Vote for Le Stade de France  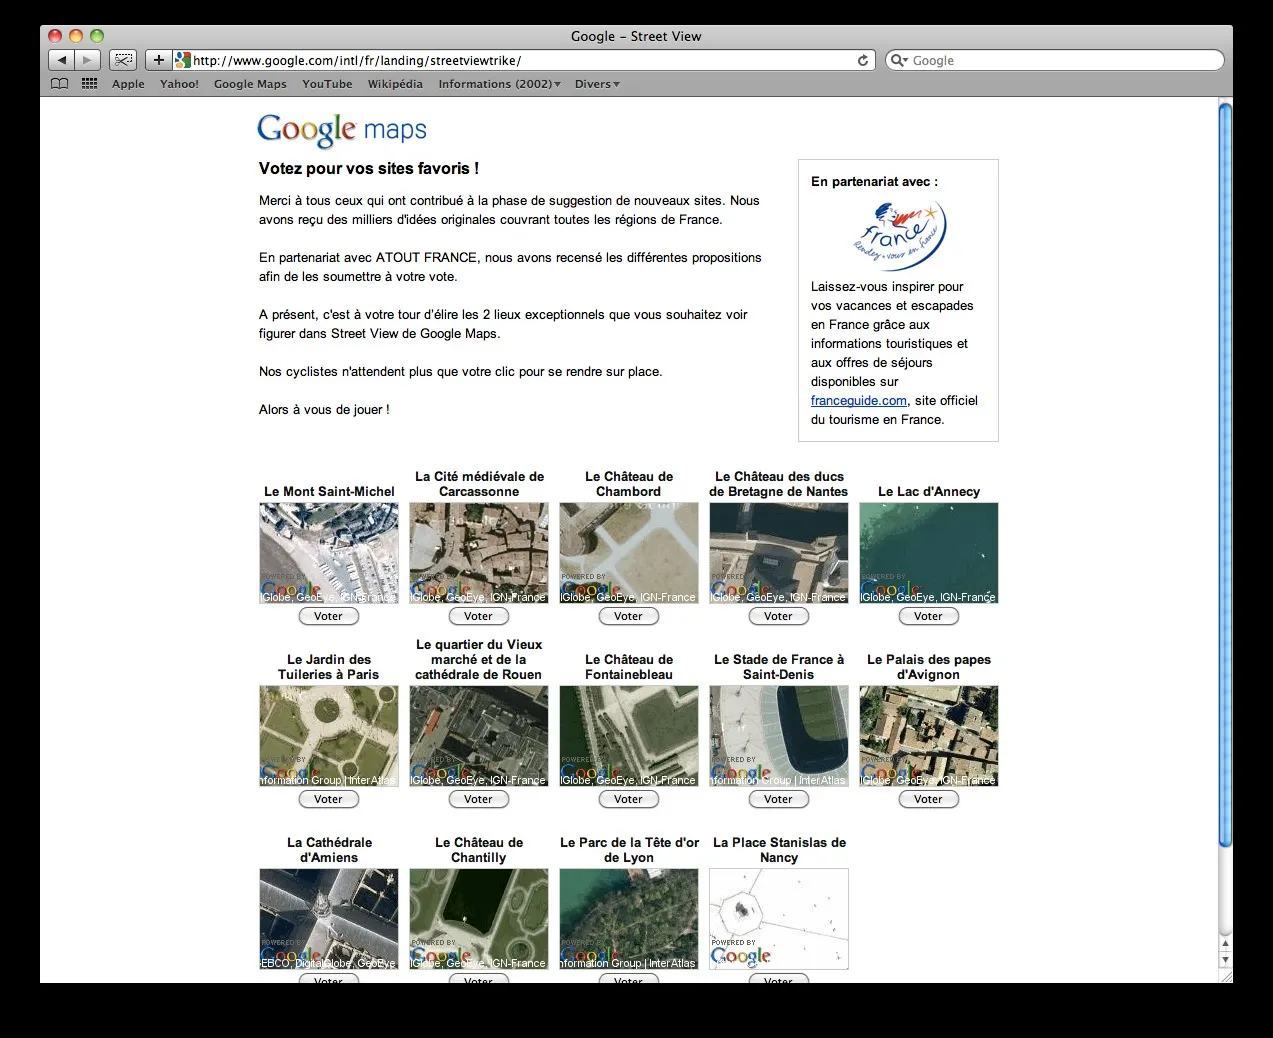[x=778, y=799]
